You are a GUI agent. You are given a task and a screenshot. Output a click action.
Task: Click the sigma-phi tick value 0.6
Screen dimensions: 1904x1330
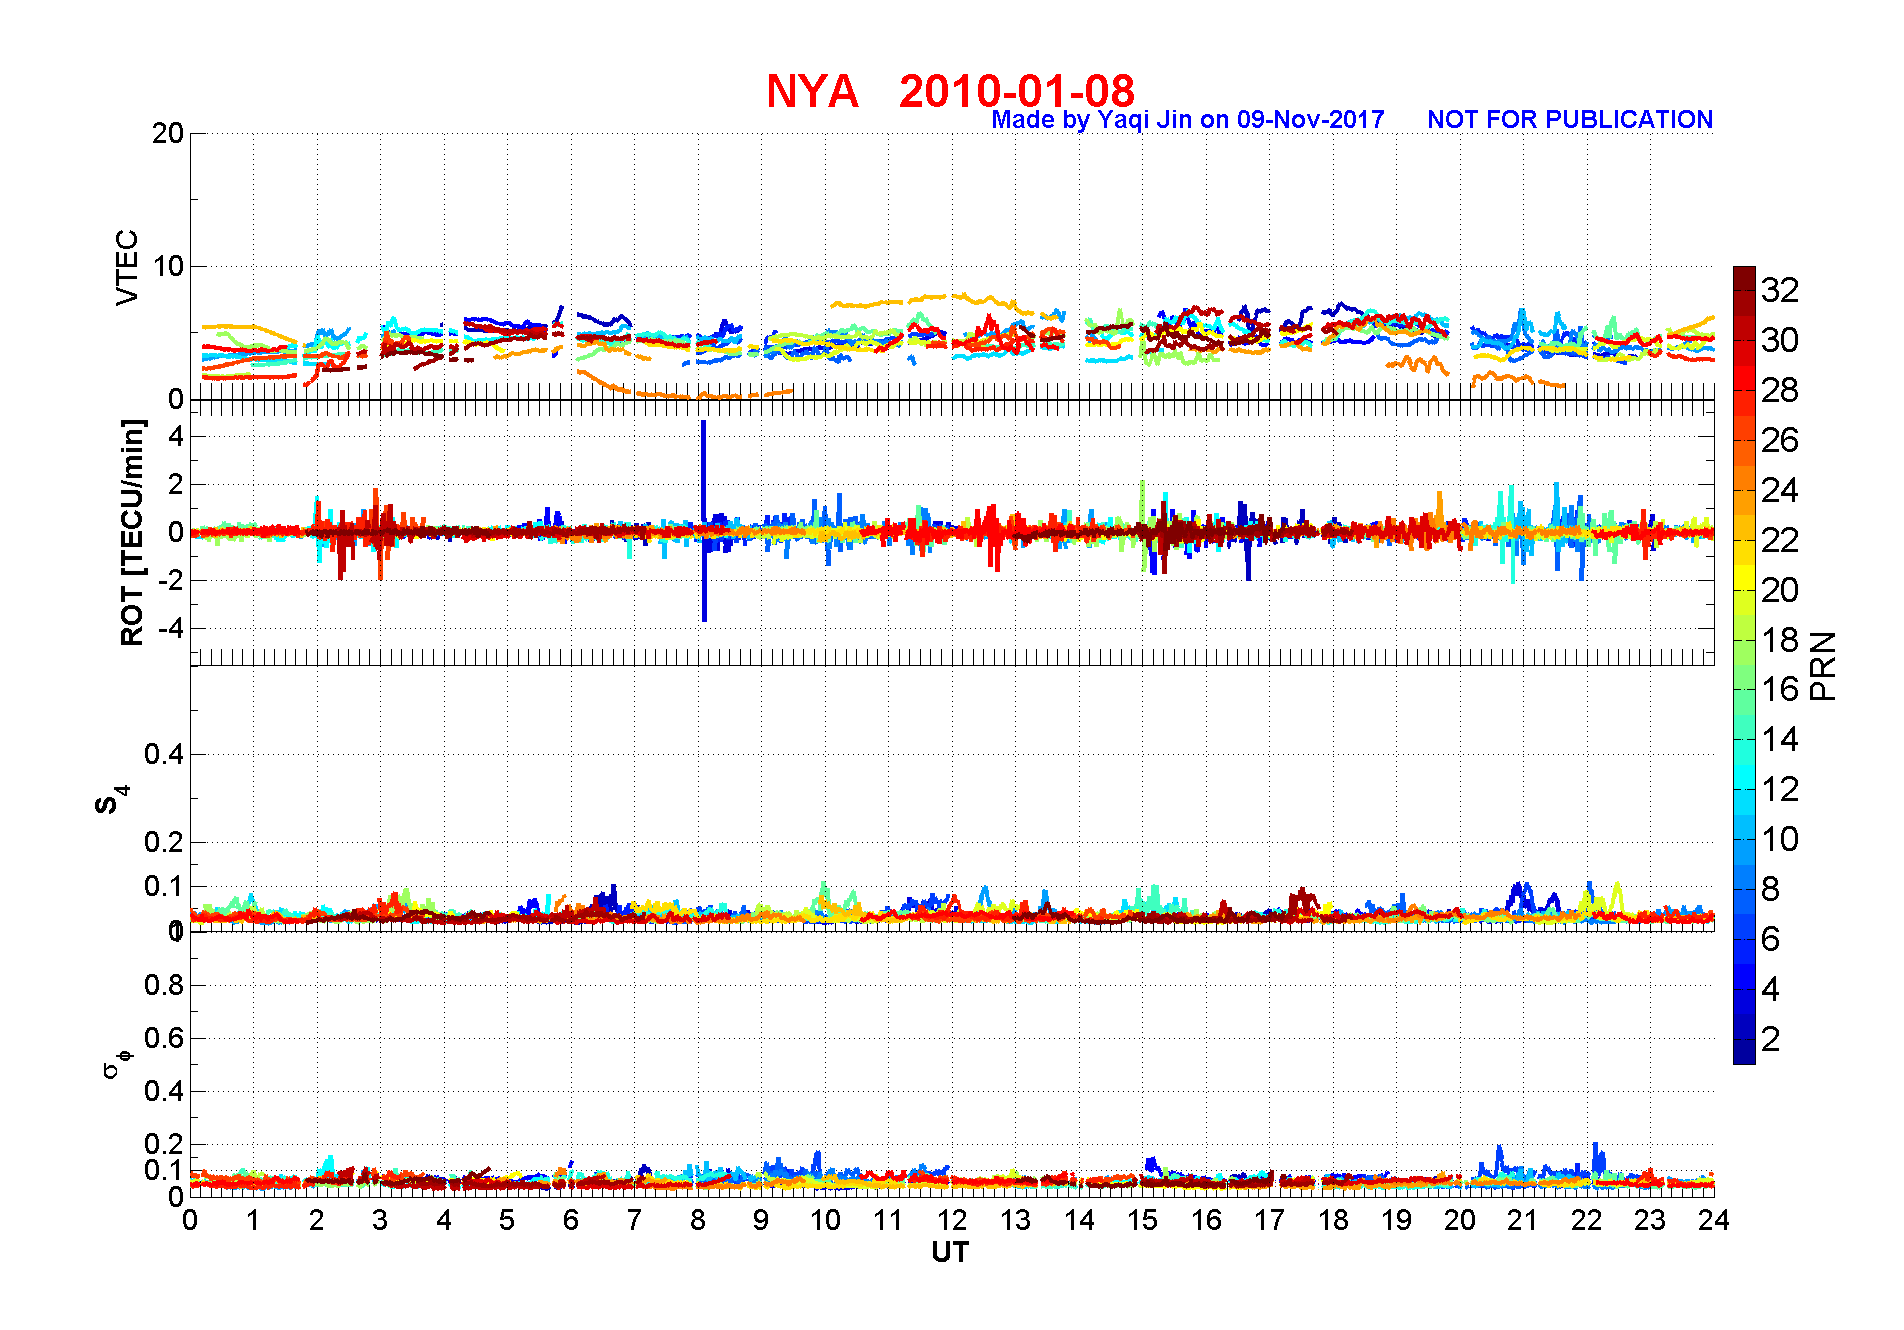(x=164, y=1038)
